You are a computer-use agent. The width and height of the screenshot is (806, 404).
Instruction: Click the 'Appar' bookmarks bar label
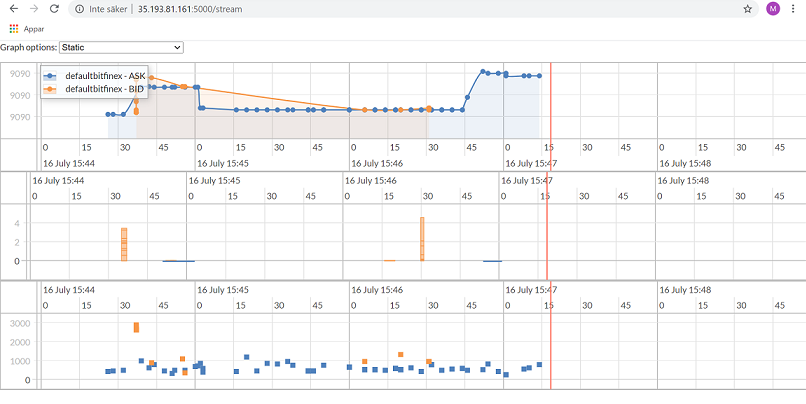[34, 29]
